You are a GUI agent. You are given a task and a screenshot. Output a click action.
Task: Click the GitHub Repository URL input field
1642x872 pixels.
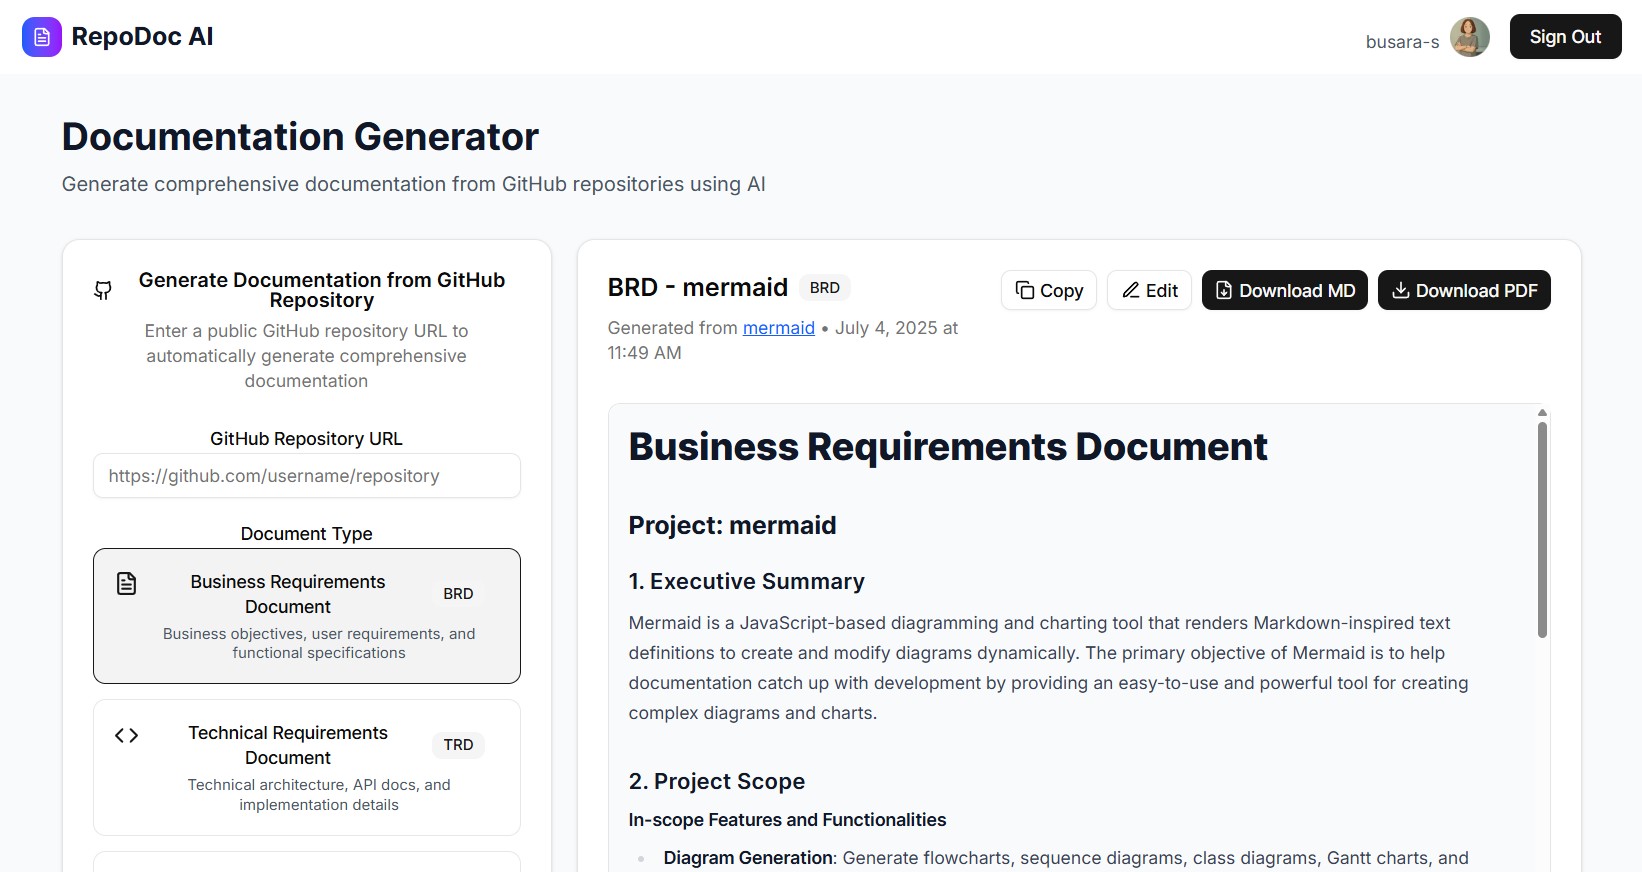[306, 476]
